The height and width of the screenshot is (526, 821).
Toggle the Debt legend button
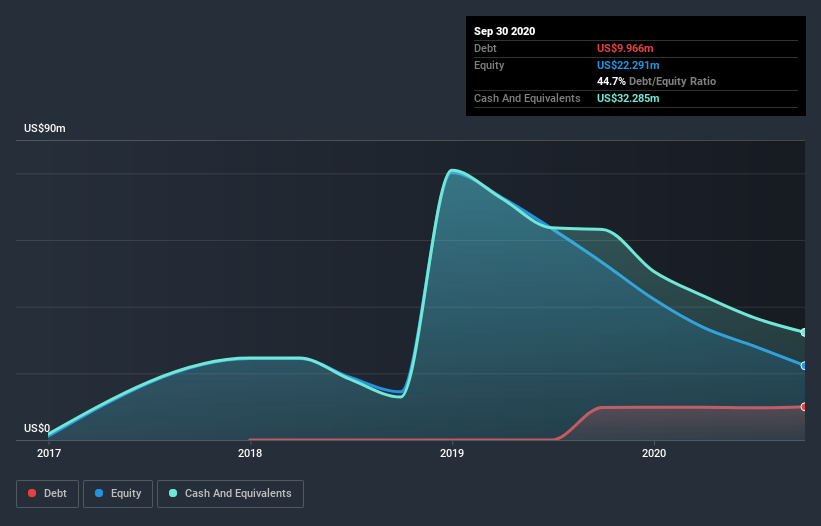coord(48,494)
